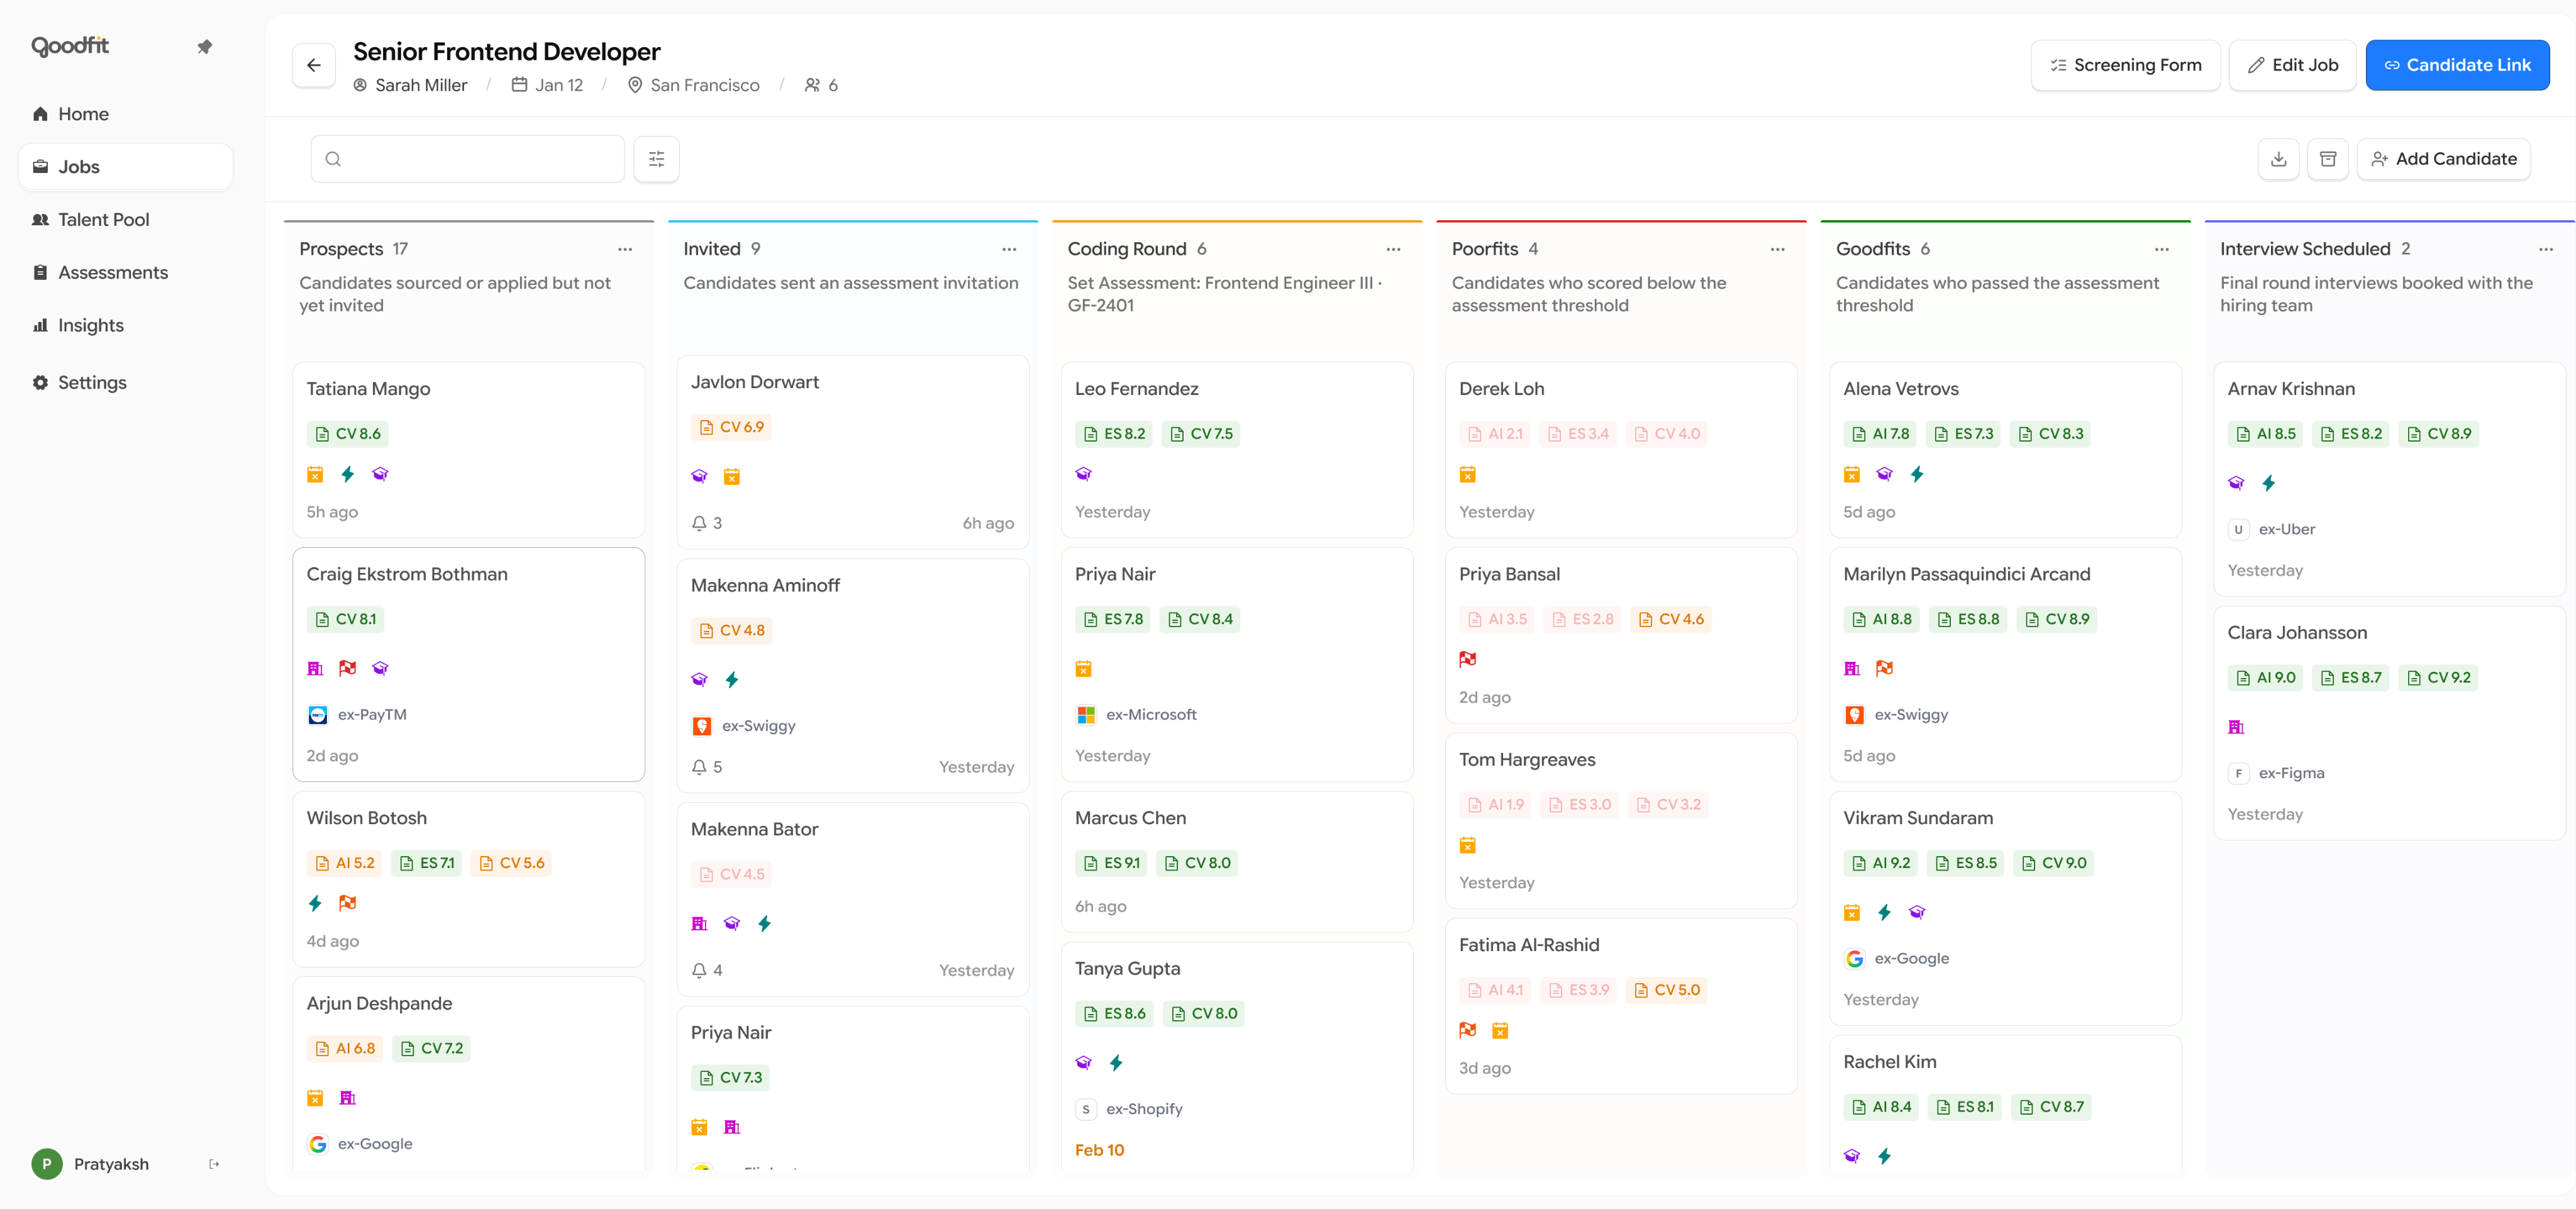Open Rachel Kim's candidate card

coord(2005,1103)
